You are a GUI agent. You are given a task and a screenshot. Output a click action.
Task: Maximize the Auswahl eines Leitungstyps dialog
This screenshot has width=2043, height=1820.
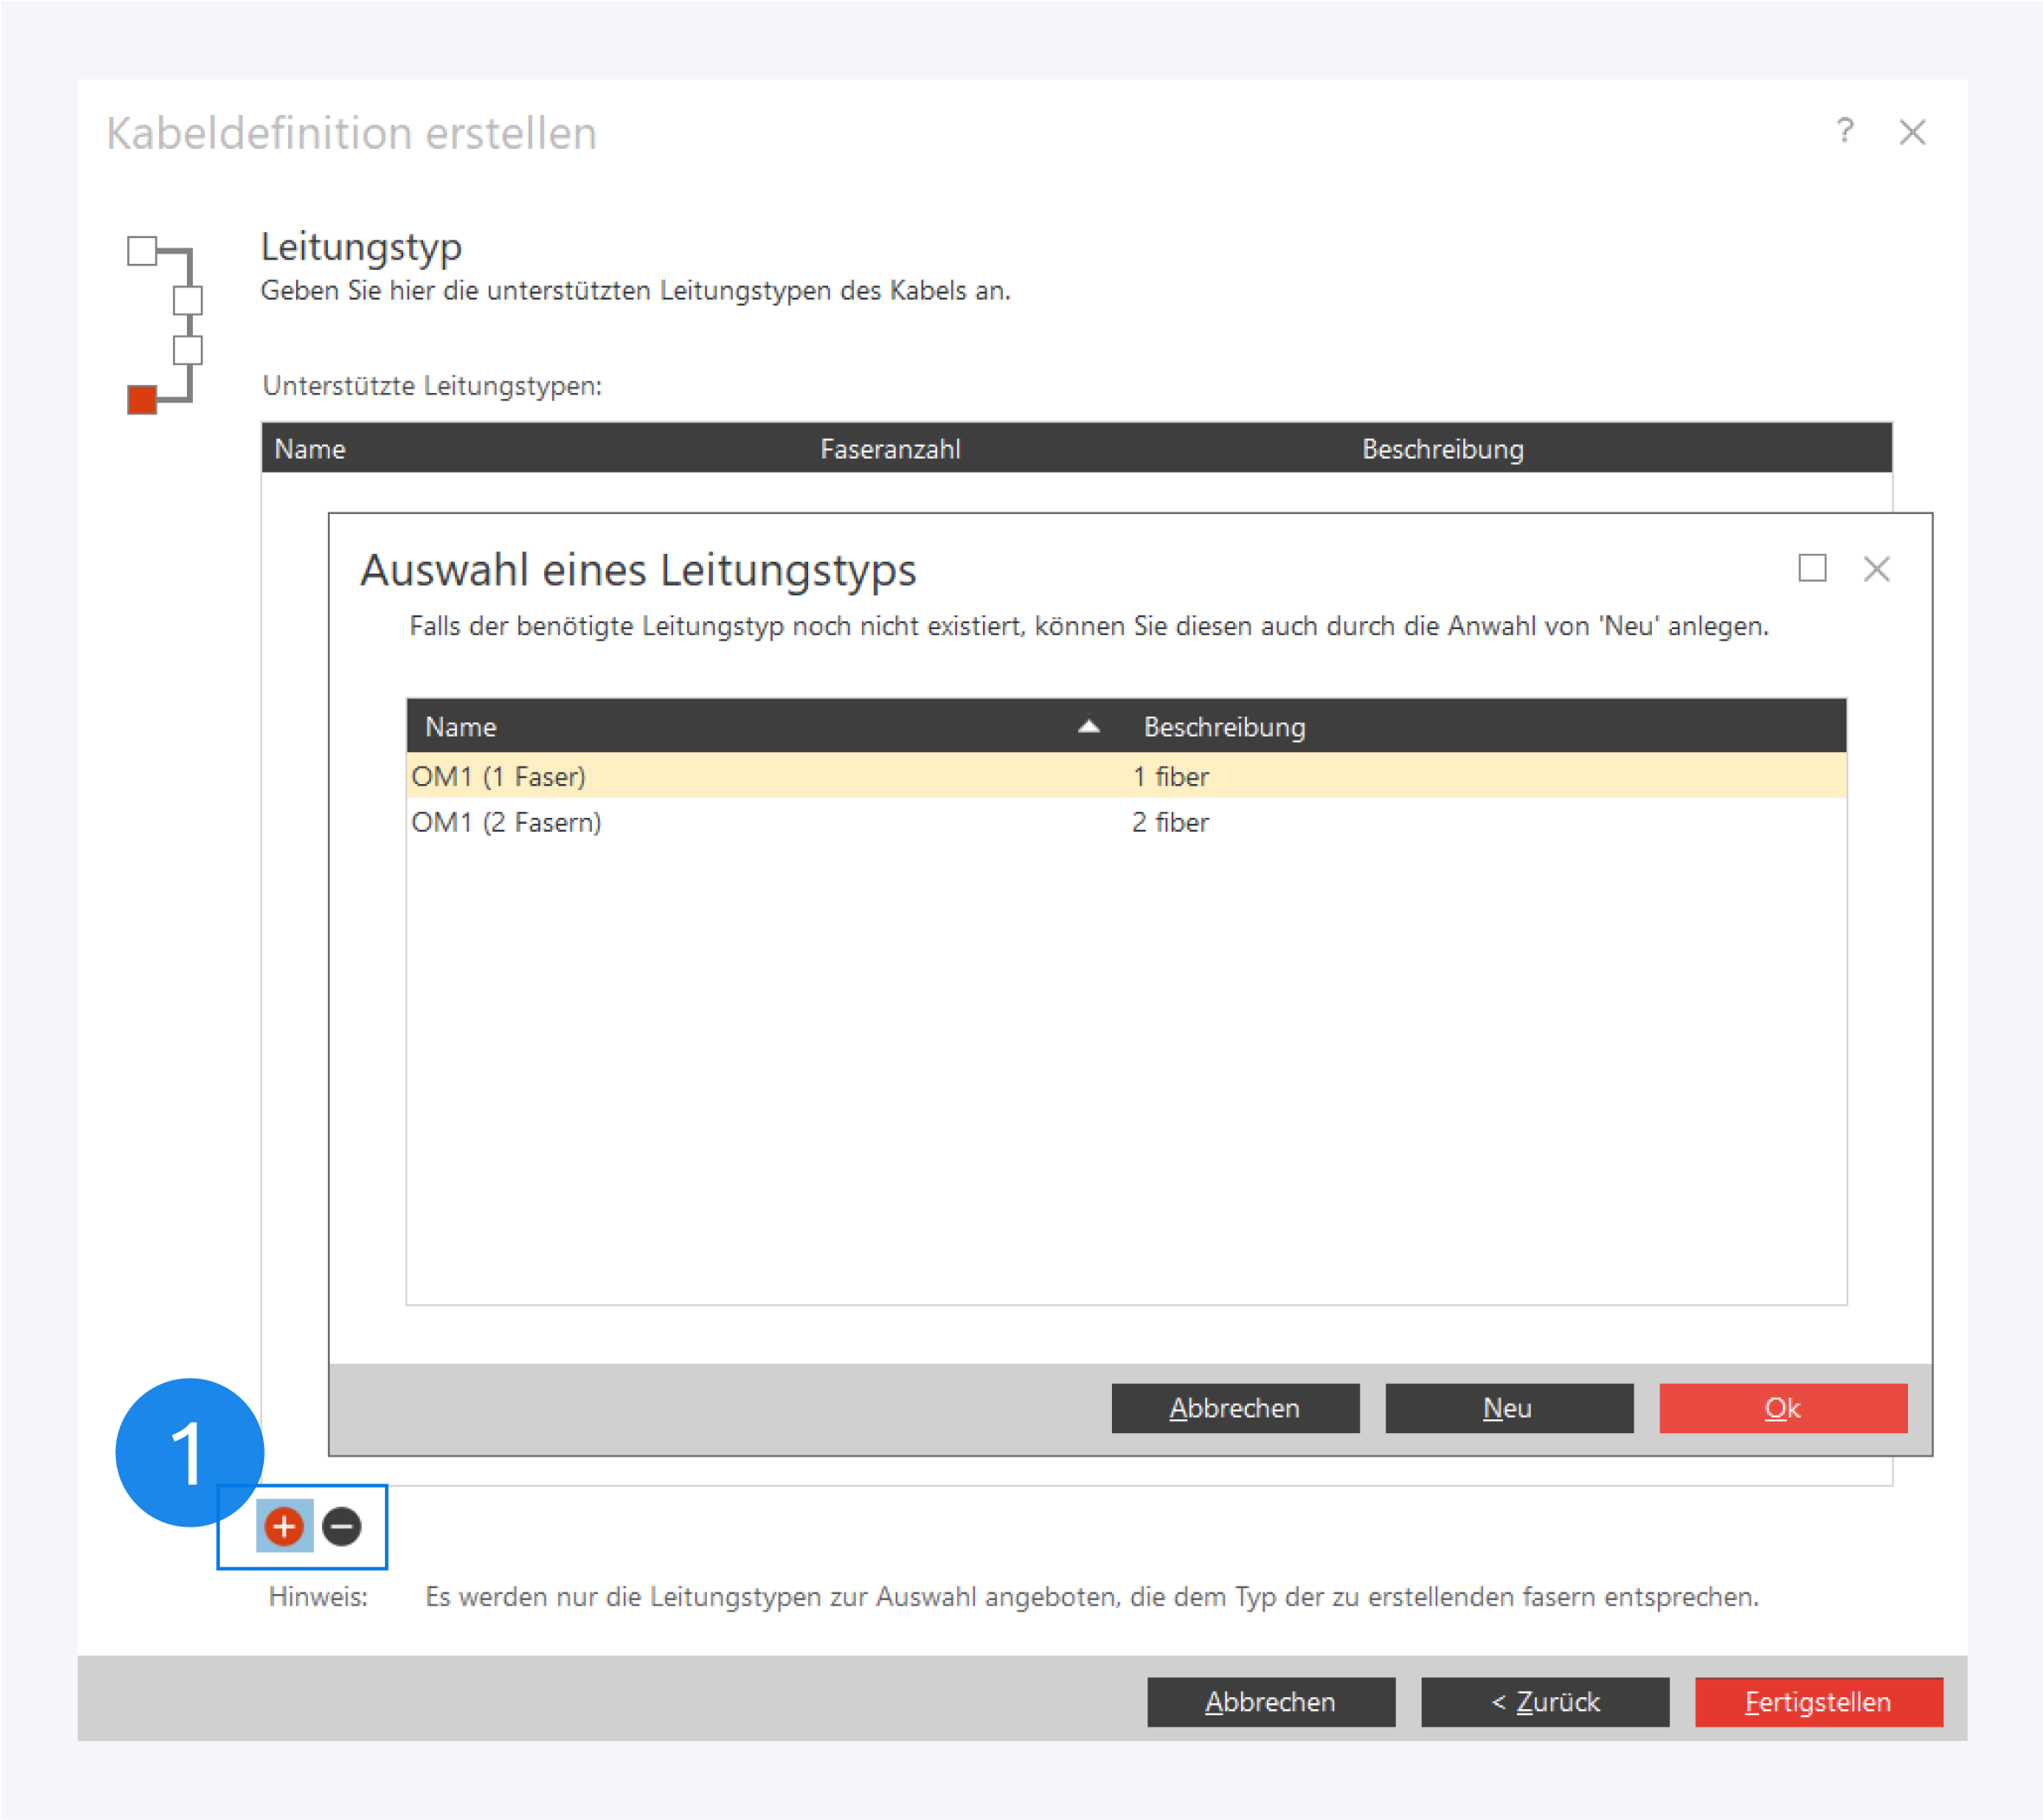click(1812, 568)
